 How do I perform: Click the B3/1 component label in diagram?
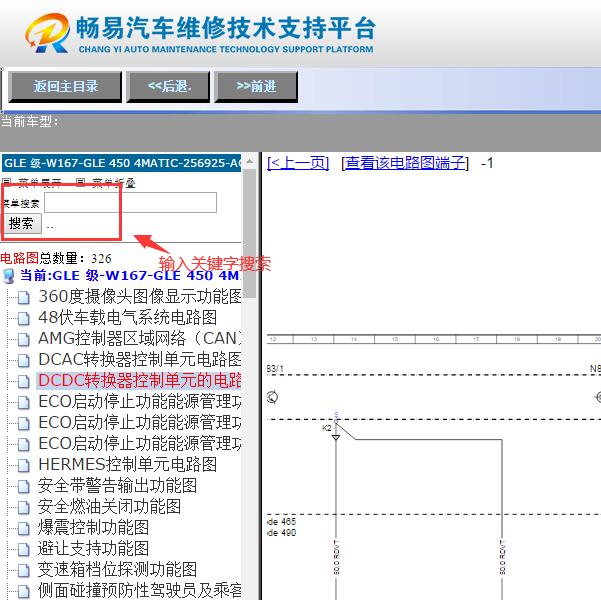point(275,369)
